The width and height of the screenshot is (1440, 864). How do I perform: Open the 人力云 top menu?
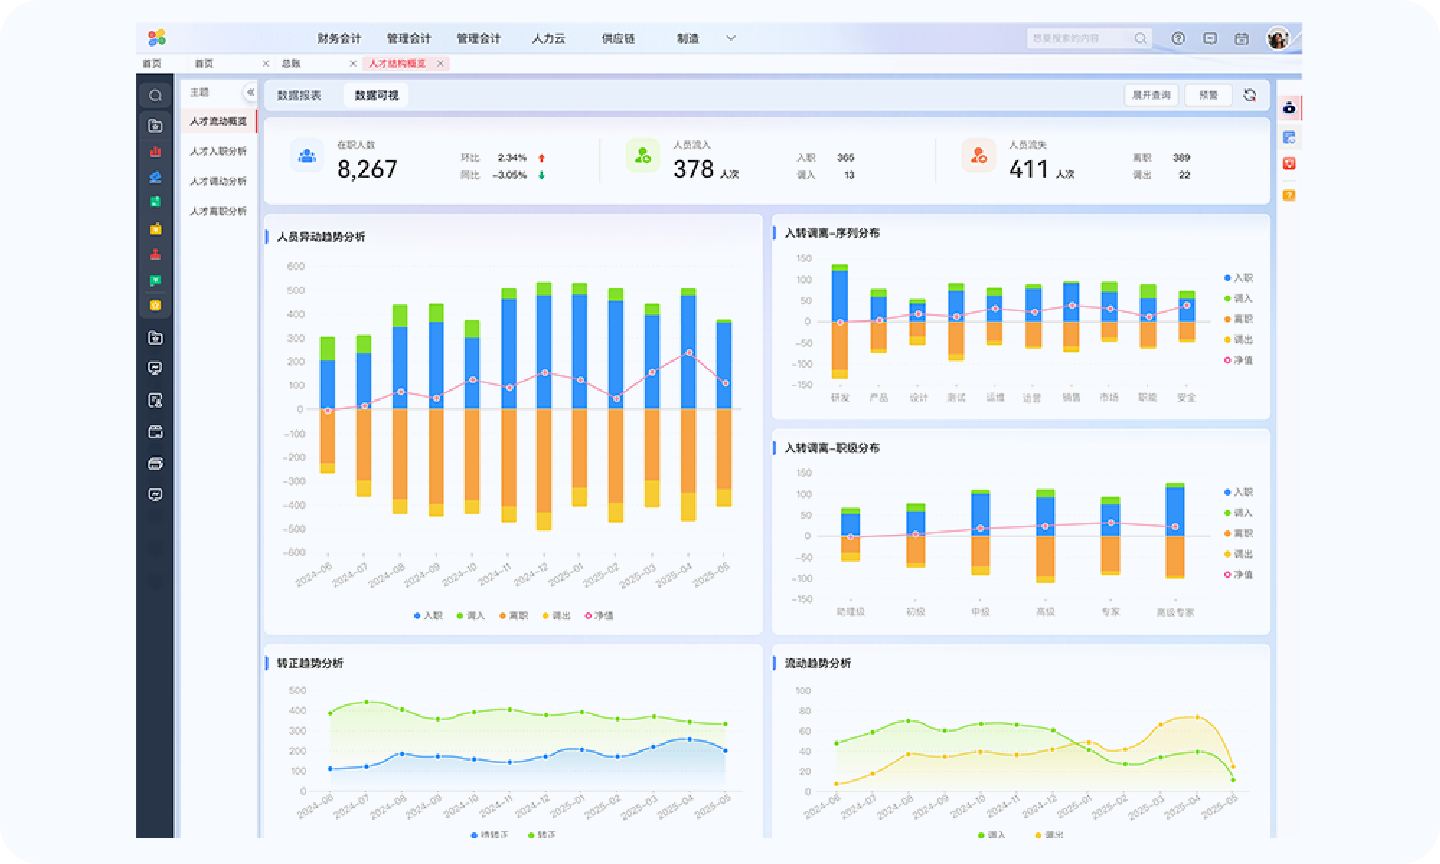(548, 38)
